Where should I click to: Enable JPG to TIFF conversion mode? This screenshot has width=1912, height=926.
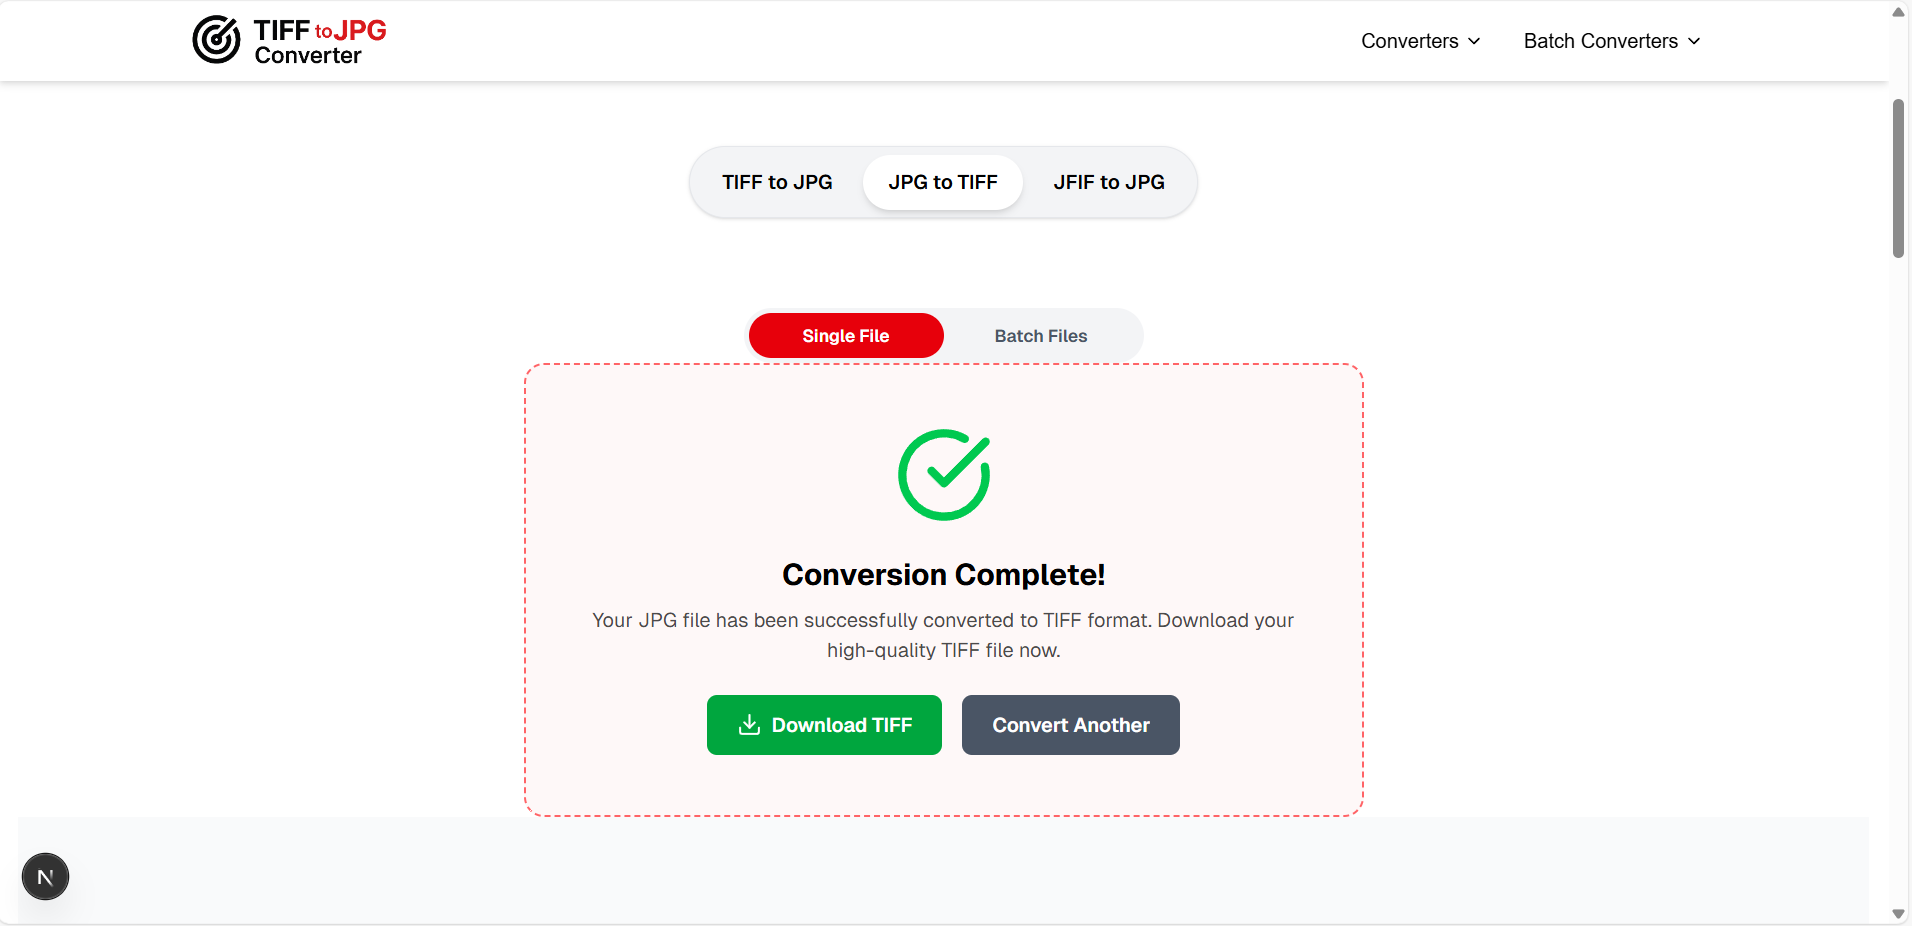(x=941, y=182)
